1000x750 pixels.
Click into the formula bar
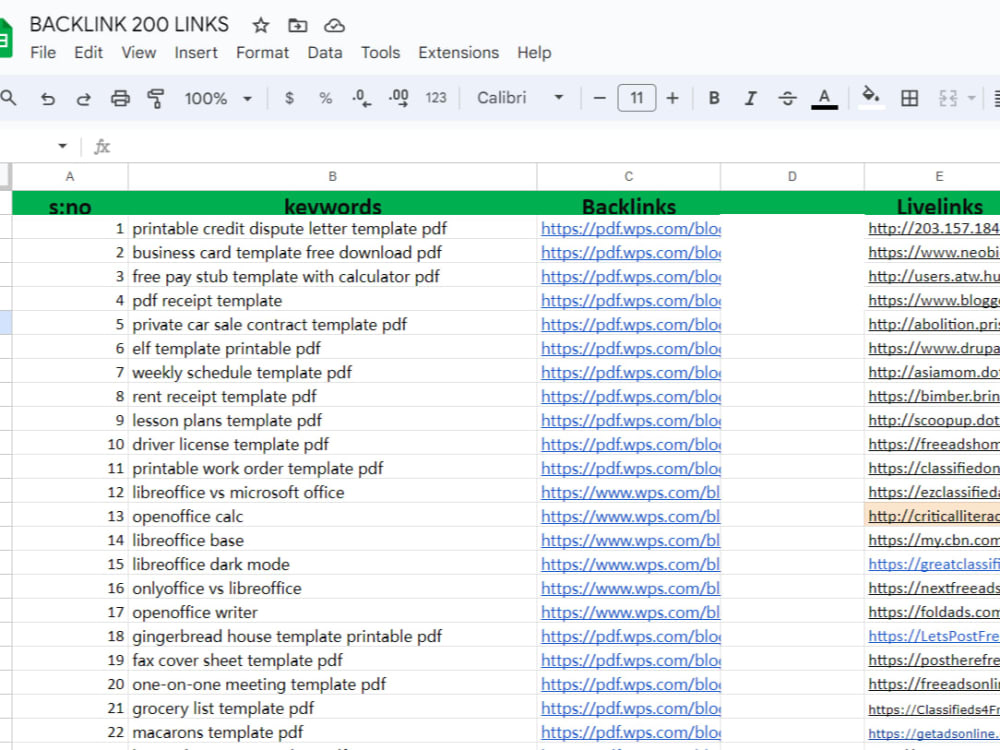(x=555, y=147)
